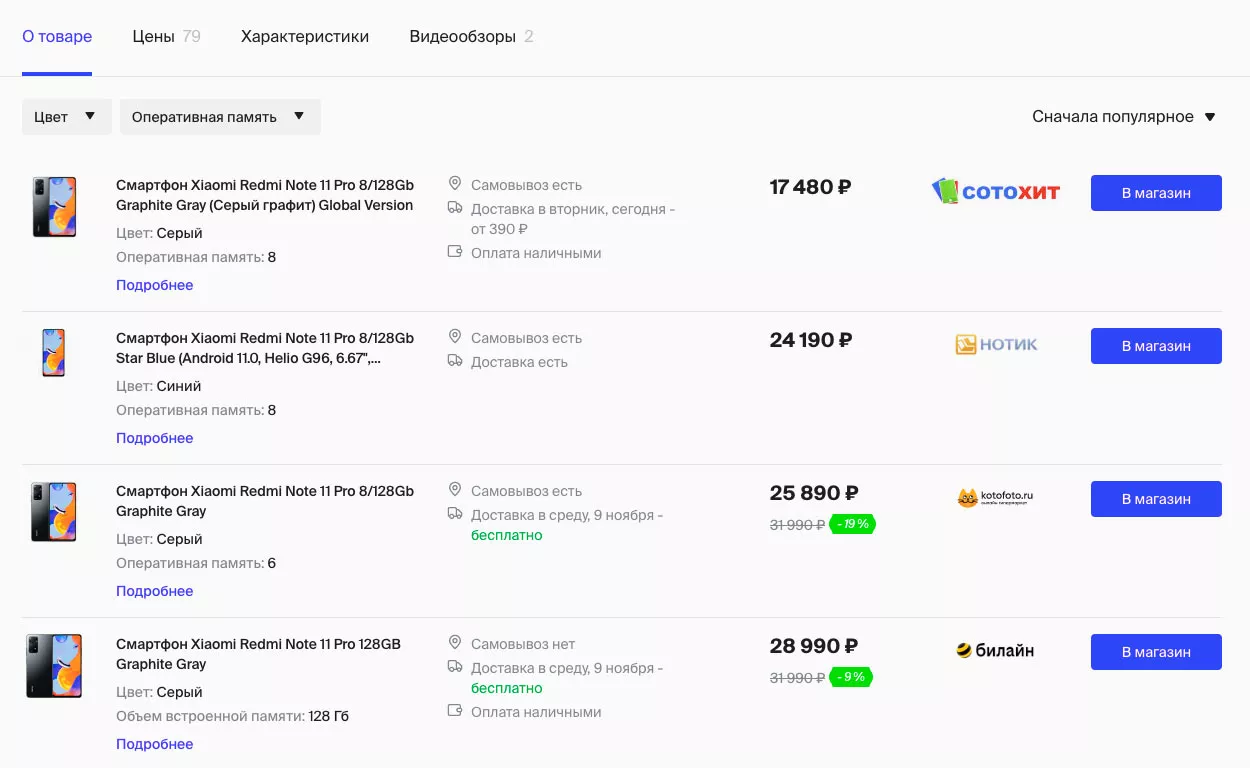This screenshot has height=768, width=1250.
Task: Open the Global Version Graphite Gray product title
Action: point(265,195)
